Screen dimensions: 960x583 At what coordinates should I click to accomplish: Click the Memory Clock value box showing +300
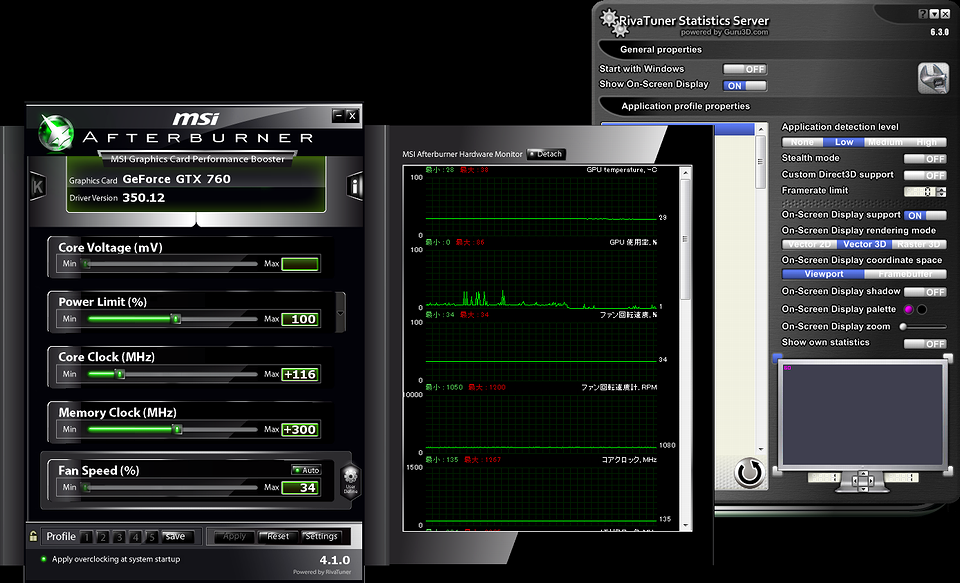[300, 429]
